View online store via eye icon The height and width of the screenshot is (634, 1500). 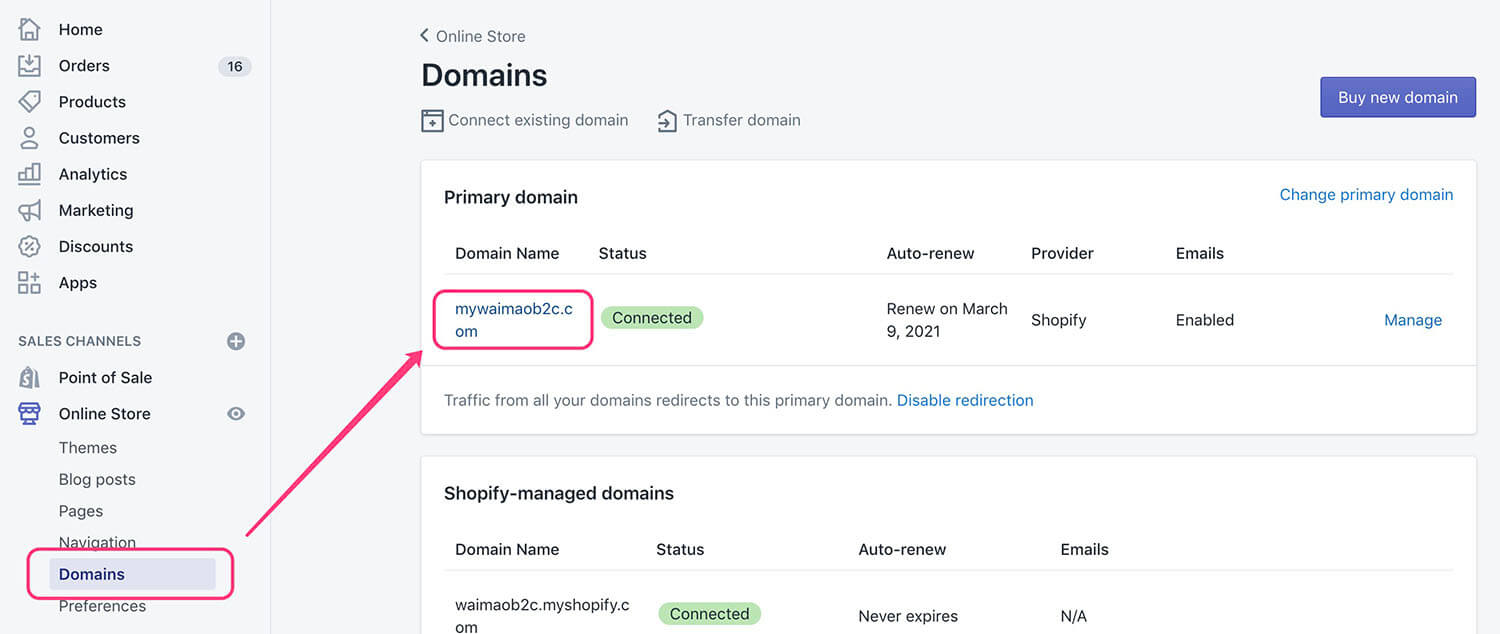[x=236, y=414]
